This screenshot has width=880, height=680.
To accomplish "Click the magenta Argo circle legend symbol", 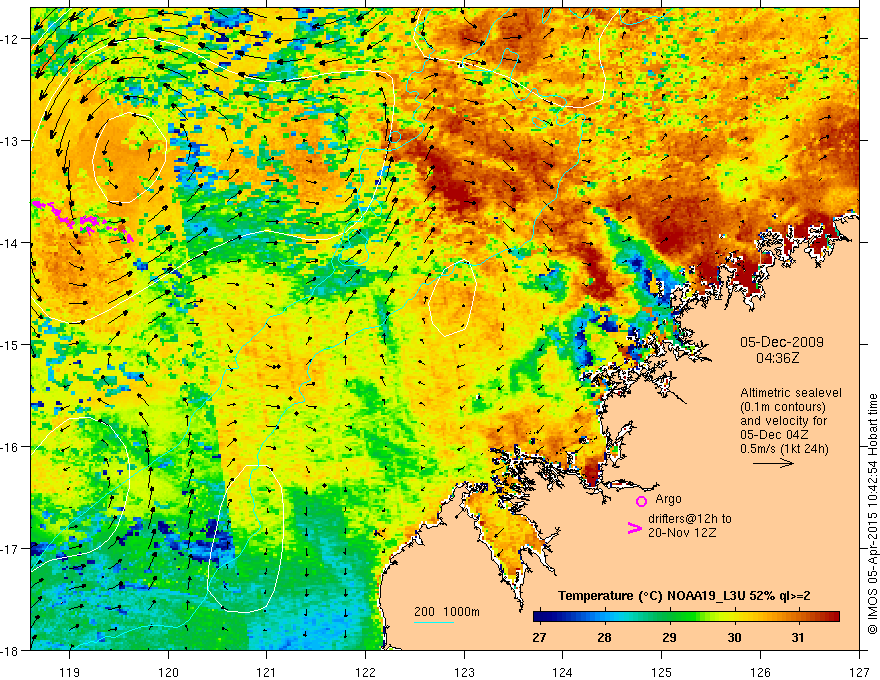I will tap(641, 501).
